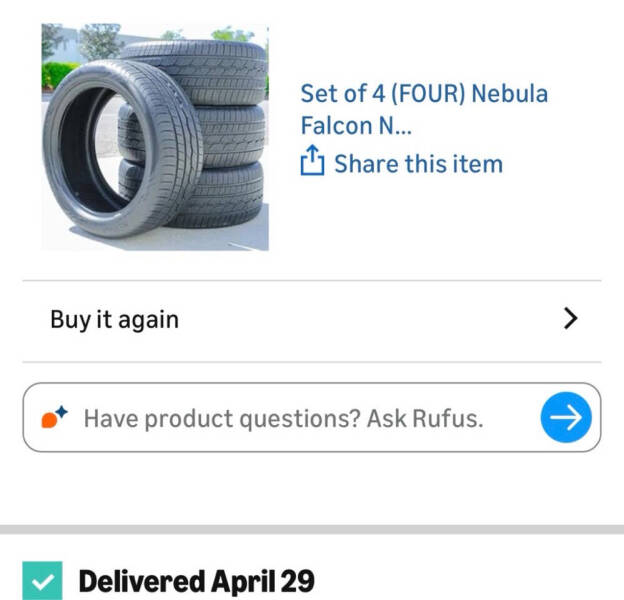
Task: Submit question with the blue arrow button
Action: (x=566, y=417)
